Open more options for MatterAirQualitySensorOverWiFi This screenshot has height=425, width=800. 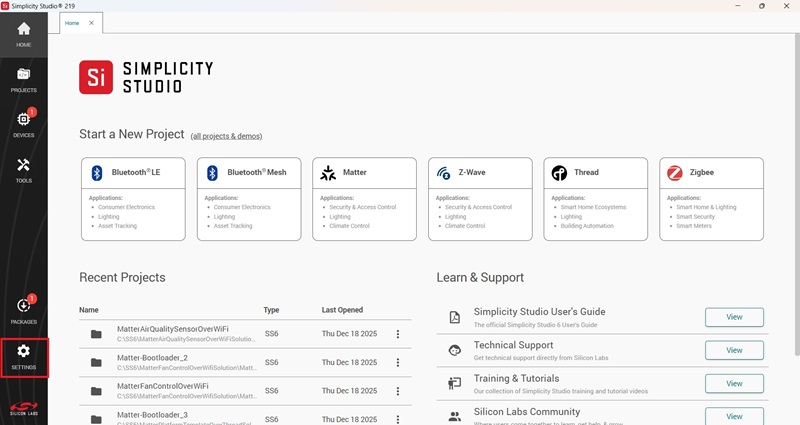pyautogui.click(x=398, y=334)
